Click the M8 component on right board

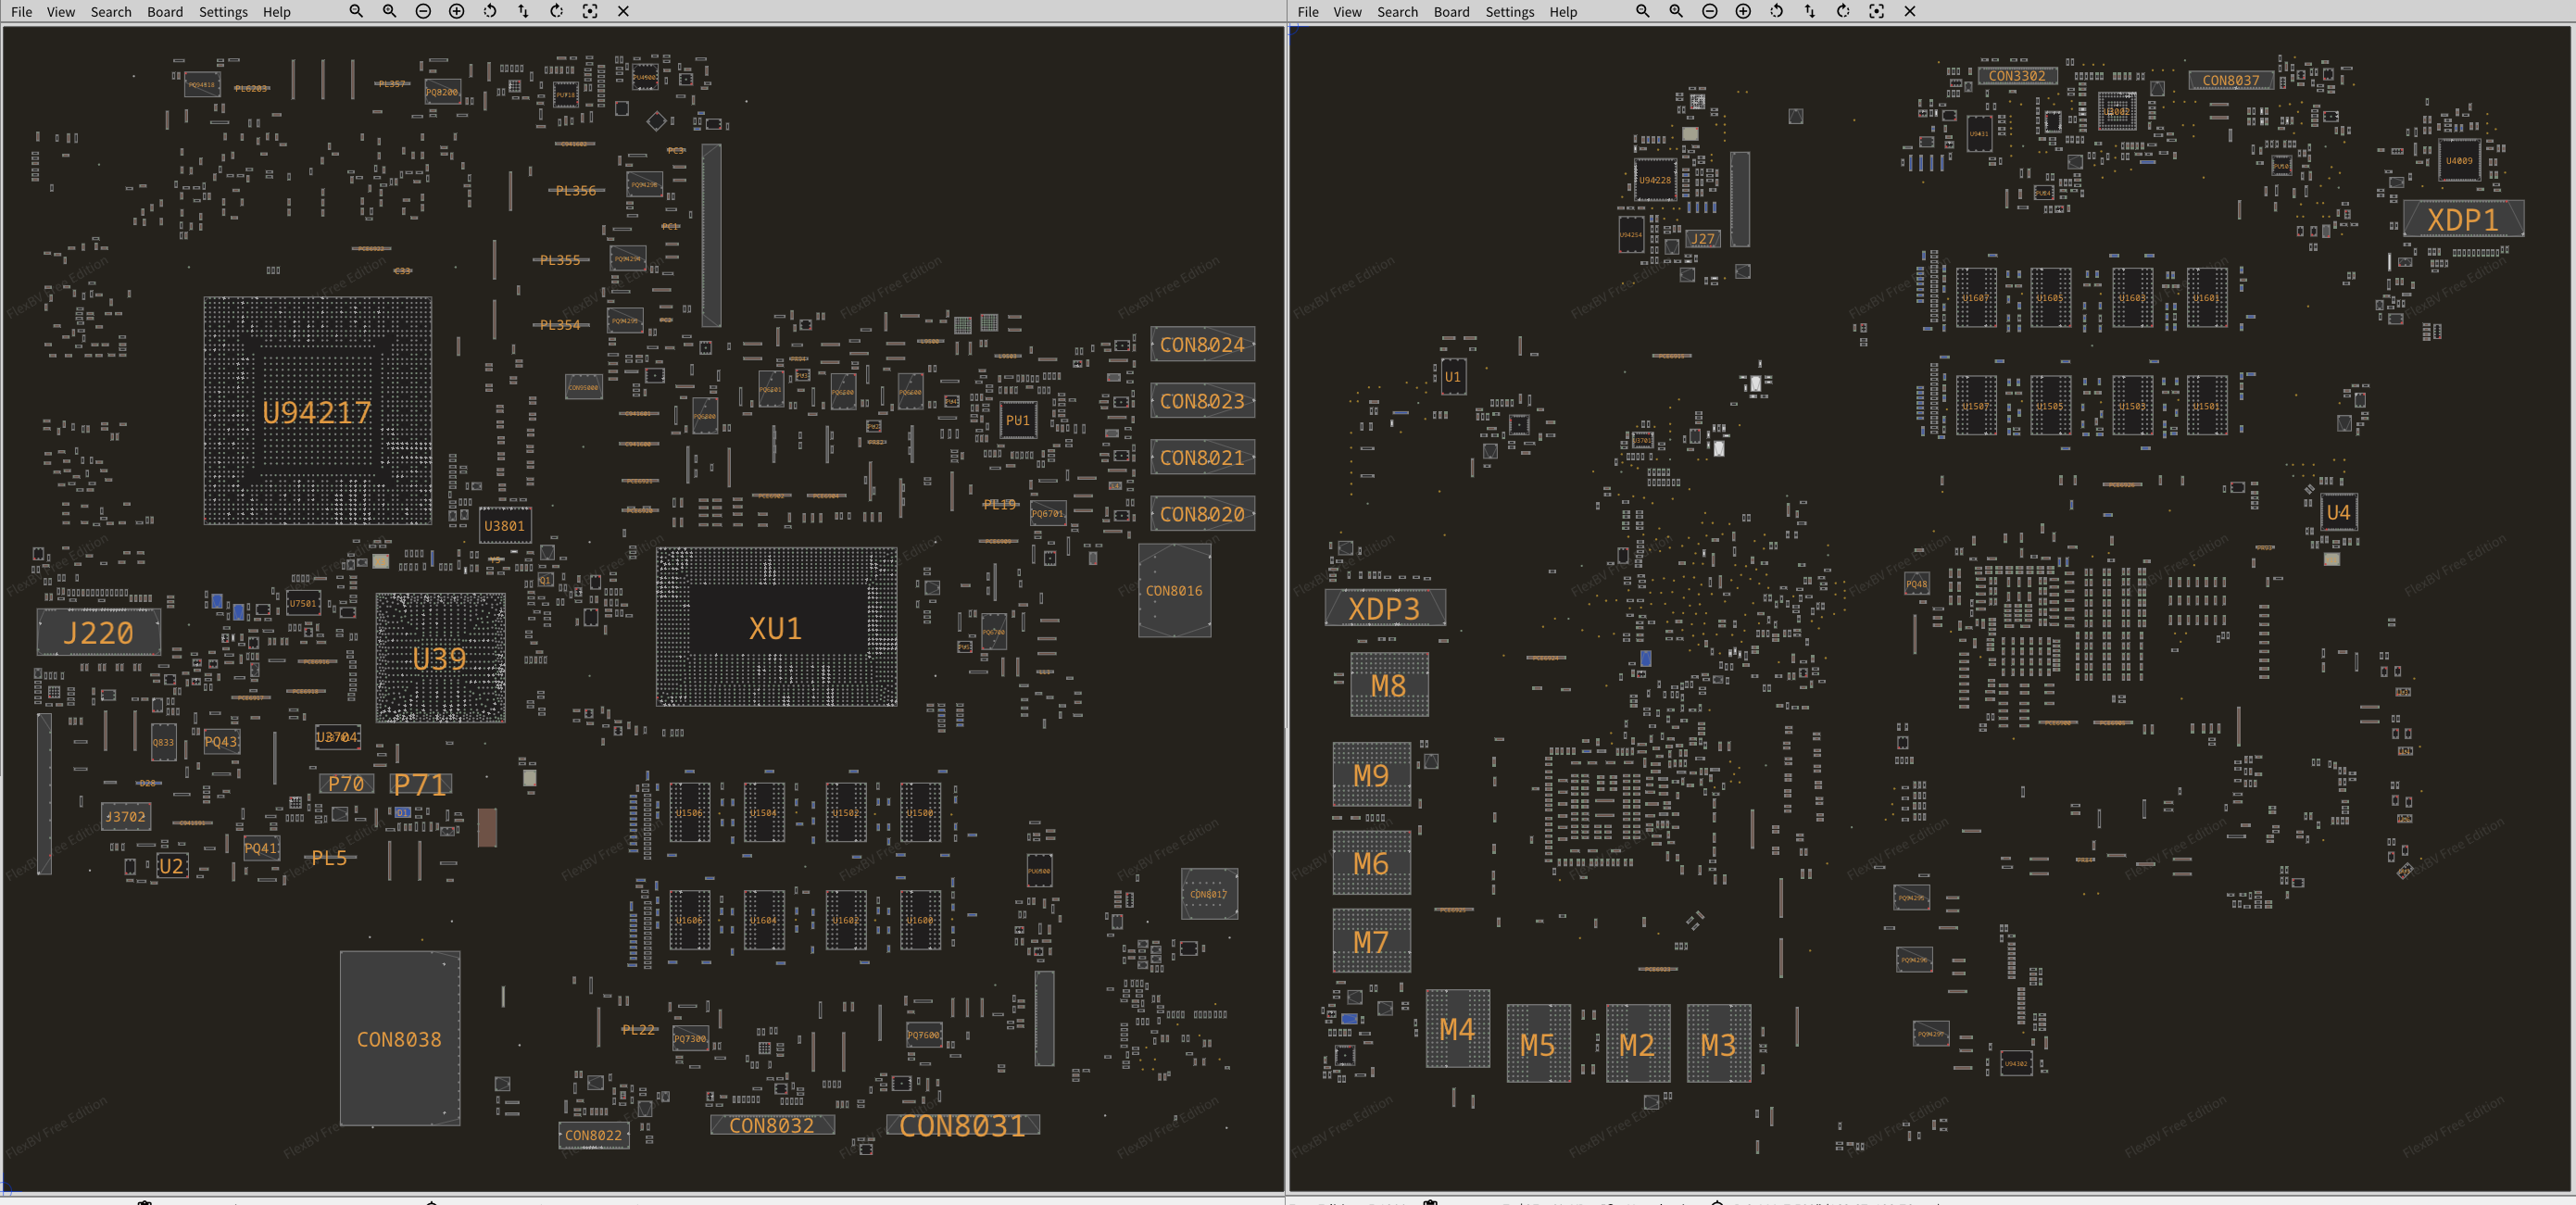1388,685
